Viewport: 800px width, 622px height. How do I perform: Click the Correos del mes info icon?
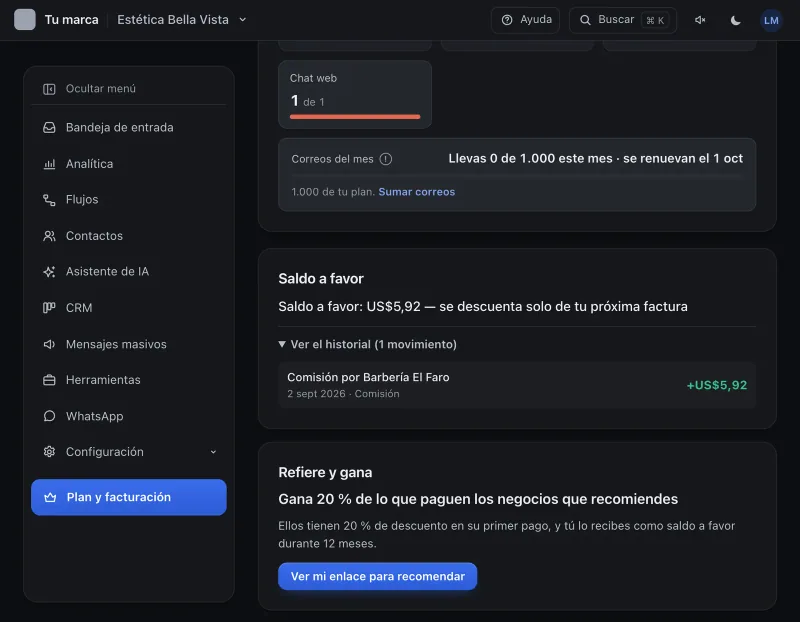386,159
